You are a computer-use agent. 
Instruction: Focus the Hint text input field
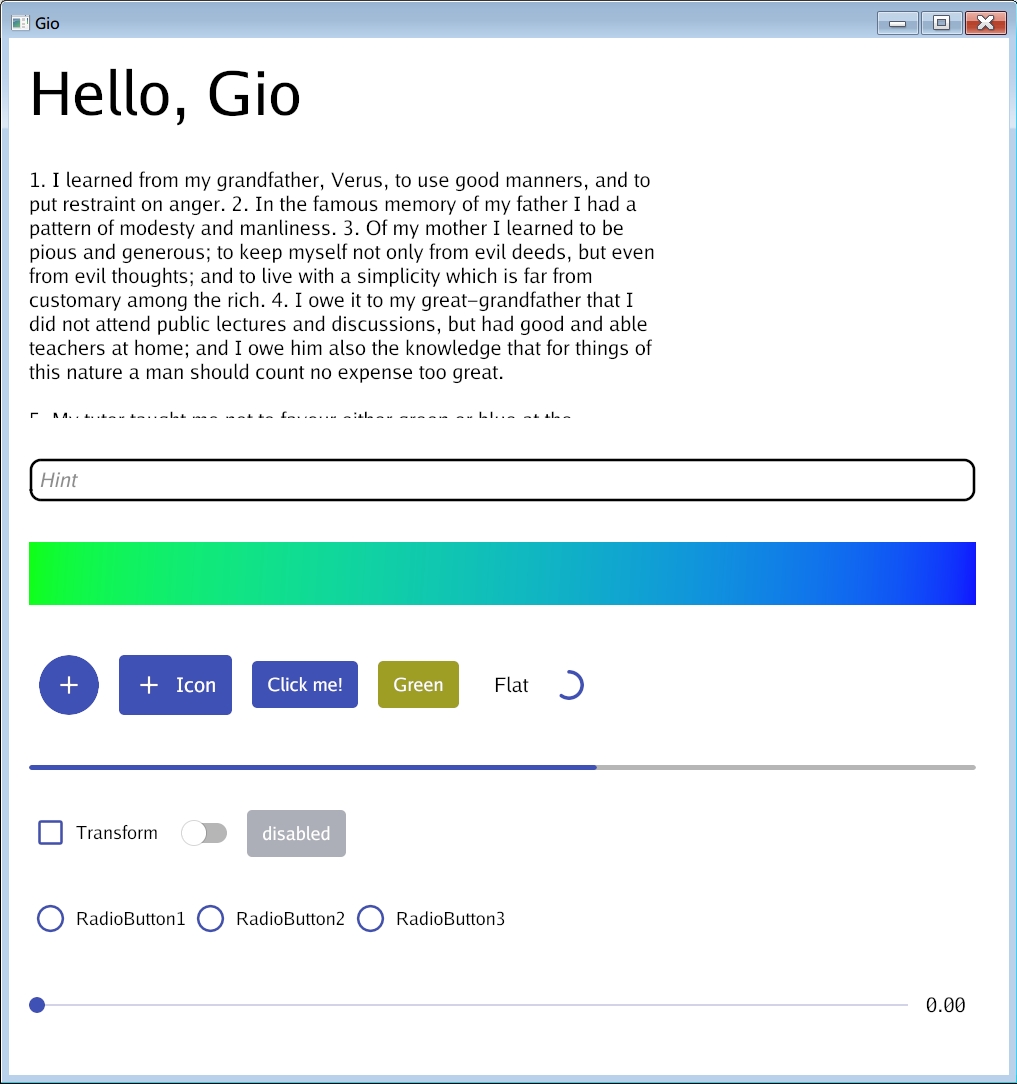pos(502,480)
